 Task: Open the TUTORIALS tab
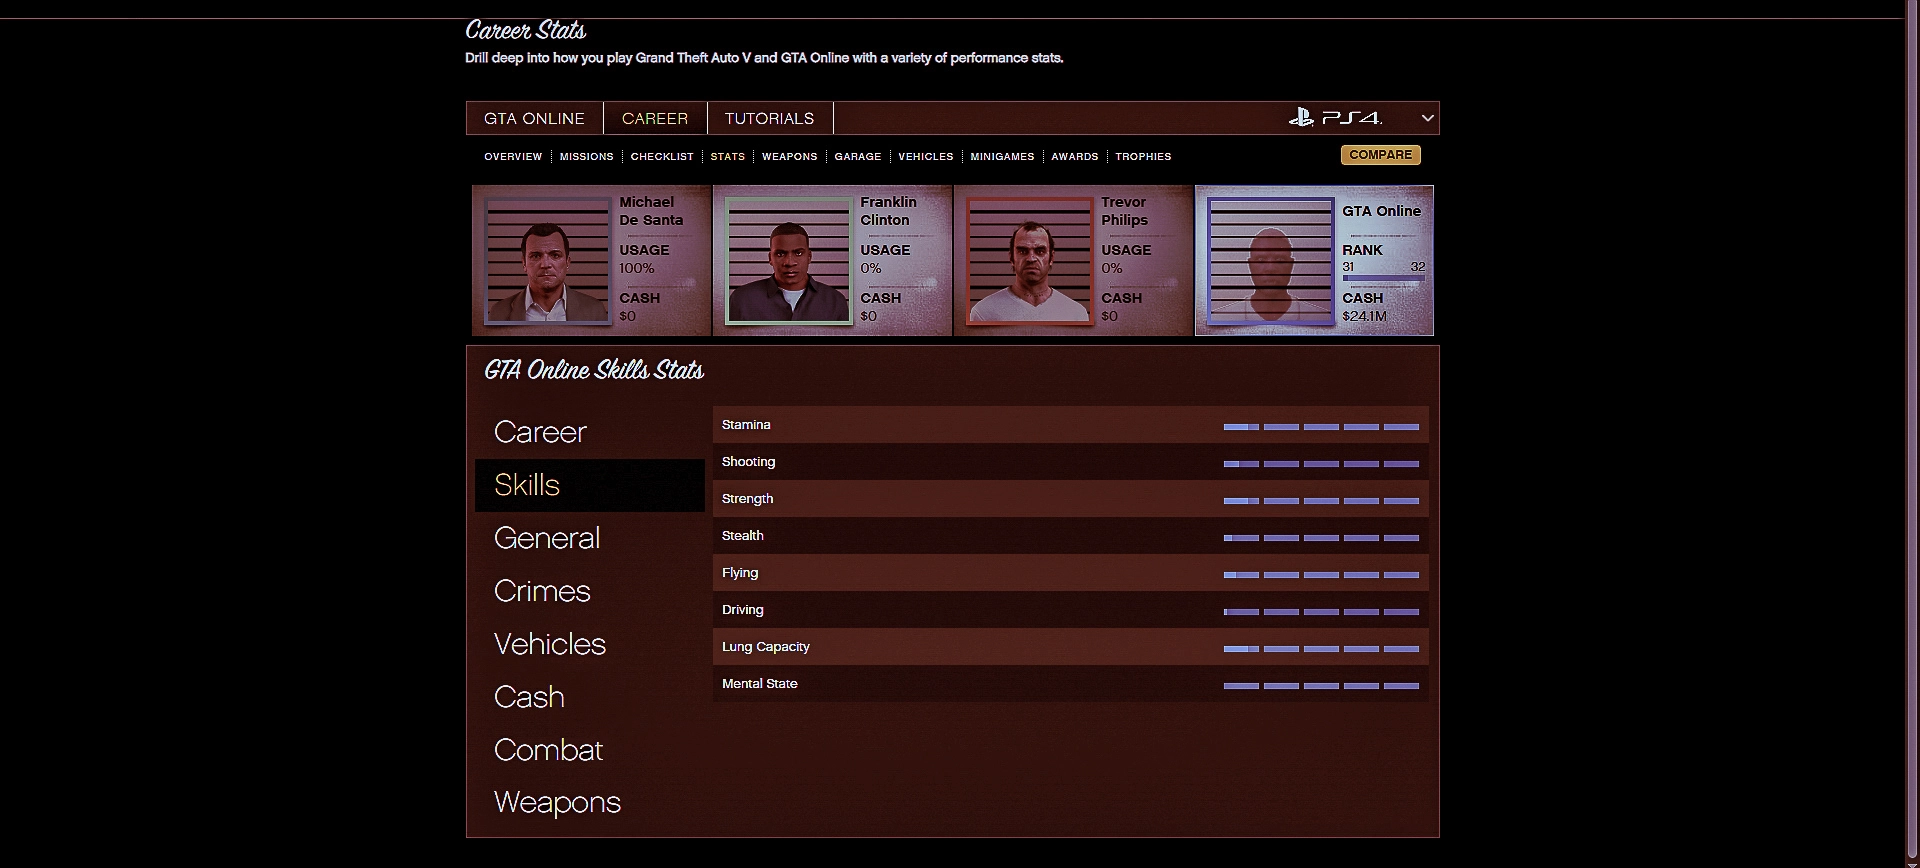tap(770, 118)
